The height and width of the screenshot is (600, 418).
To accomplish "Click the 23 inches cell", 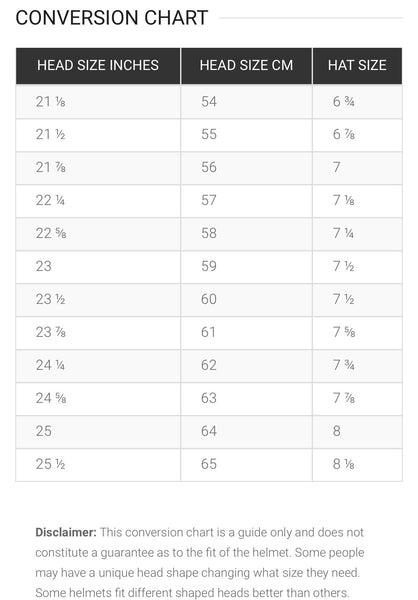I will (98, 266).
